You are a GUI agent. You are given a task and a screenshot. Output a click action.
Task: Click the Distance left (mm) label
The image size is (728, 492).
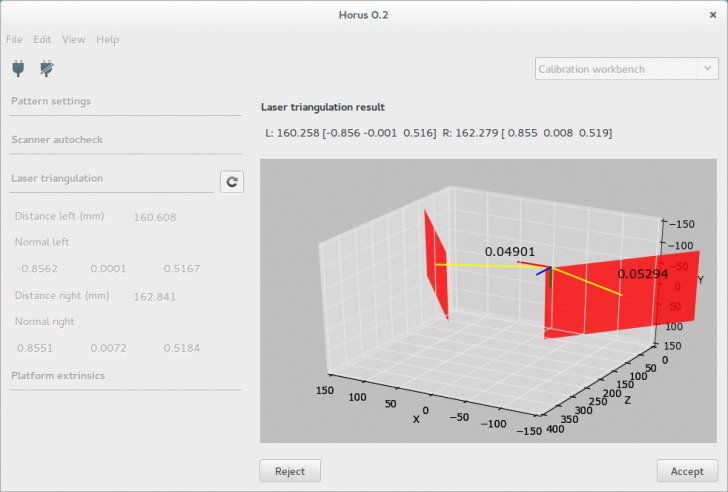(59, 216)
